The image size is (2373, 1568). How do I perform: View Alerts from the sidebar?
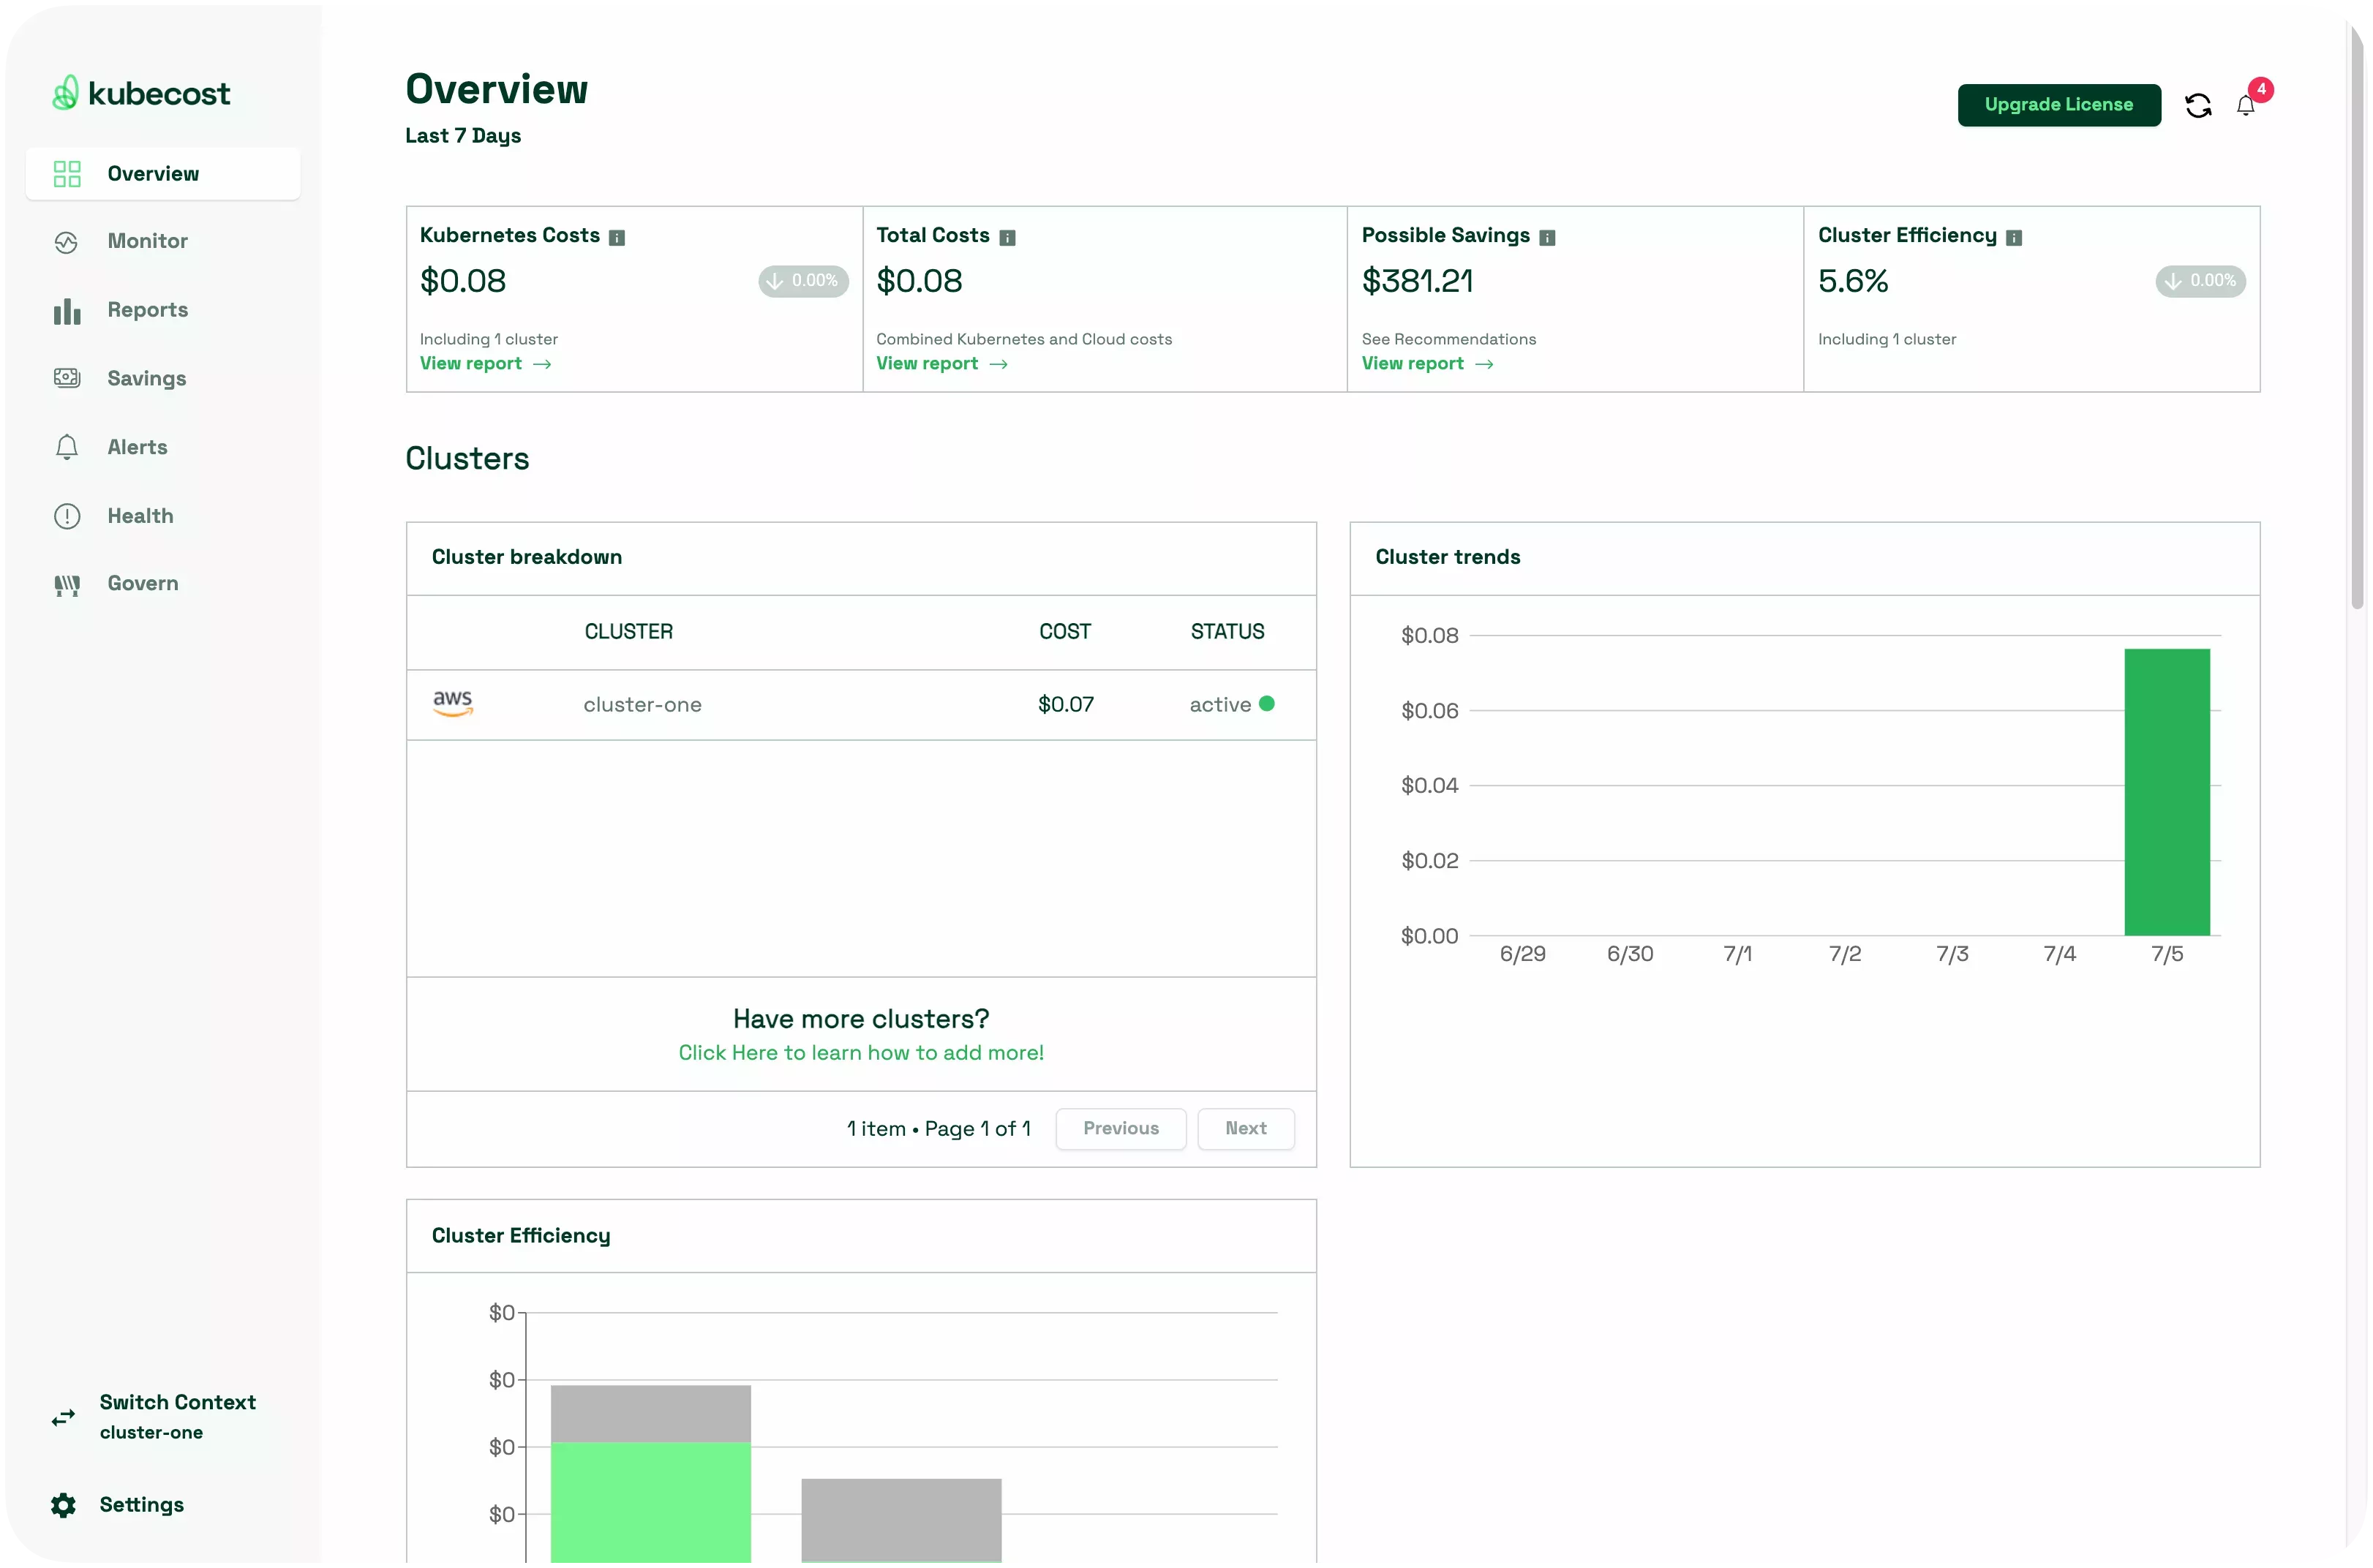pos(137,447)
